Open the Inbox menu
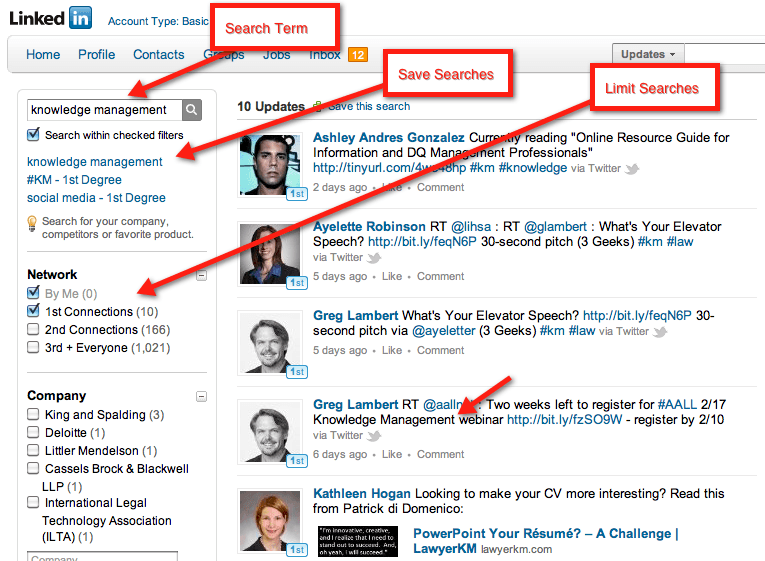 click(325, 55)
